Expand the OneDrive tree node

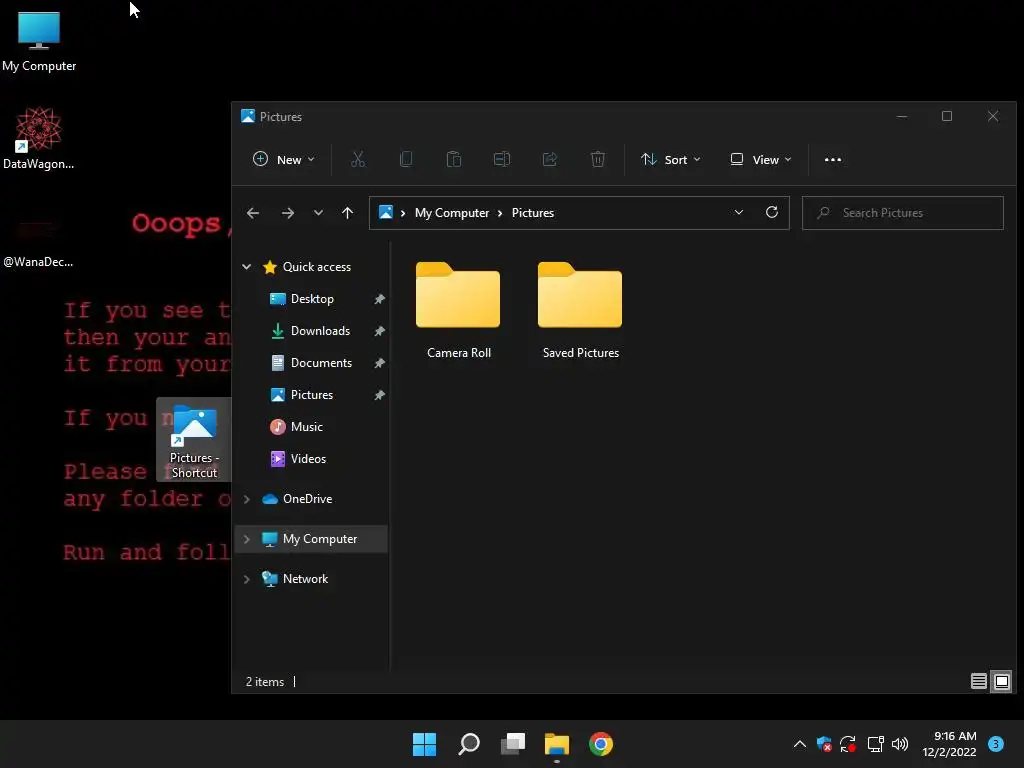tap(247, 499)
